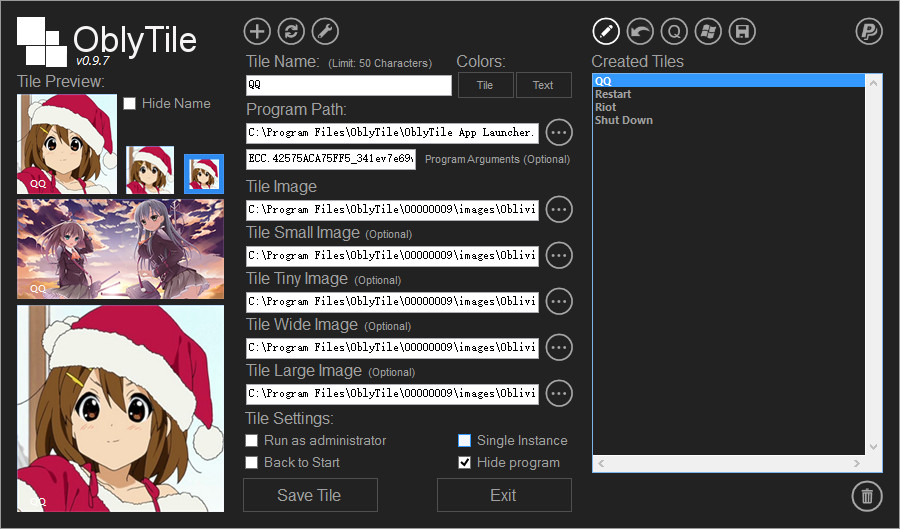This screenshot has width=900, height=529.
Task: Open the PayPal donate icon
Action: (x=869, y=31)
